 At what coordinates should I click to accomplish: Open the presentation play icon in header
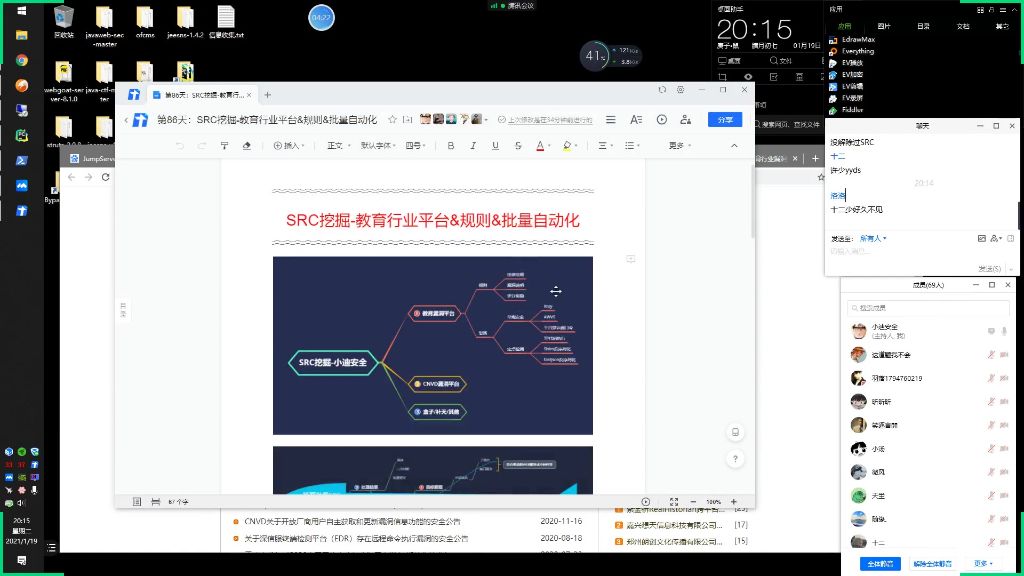point(662,120)
